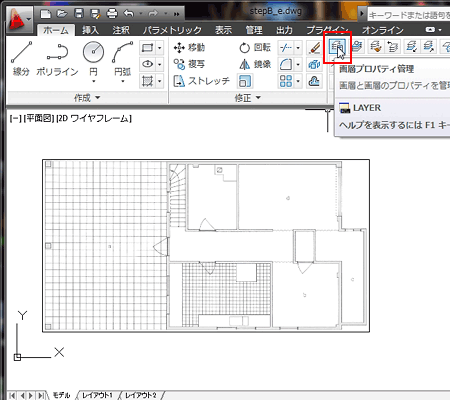The image size is (450, 400).
Task: Click the Scale icon beside ストレッチ
Action: (245, 81)
